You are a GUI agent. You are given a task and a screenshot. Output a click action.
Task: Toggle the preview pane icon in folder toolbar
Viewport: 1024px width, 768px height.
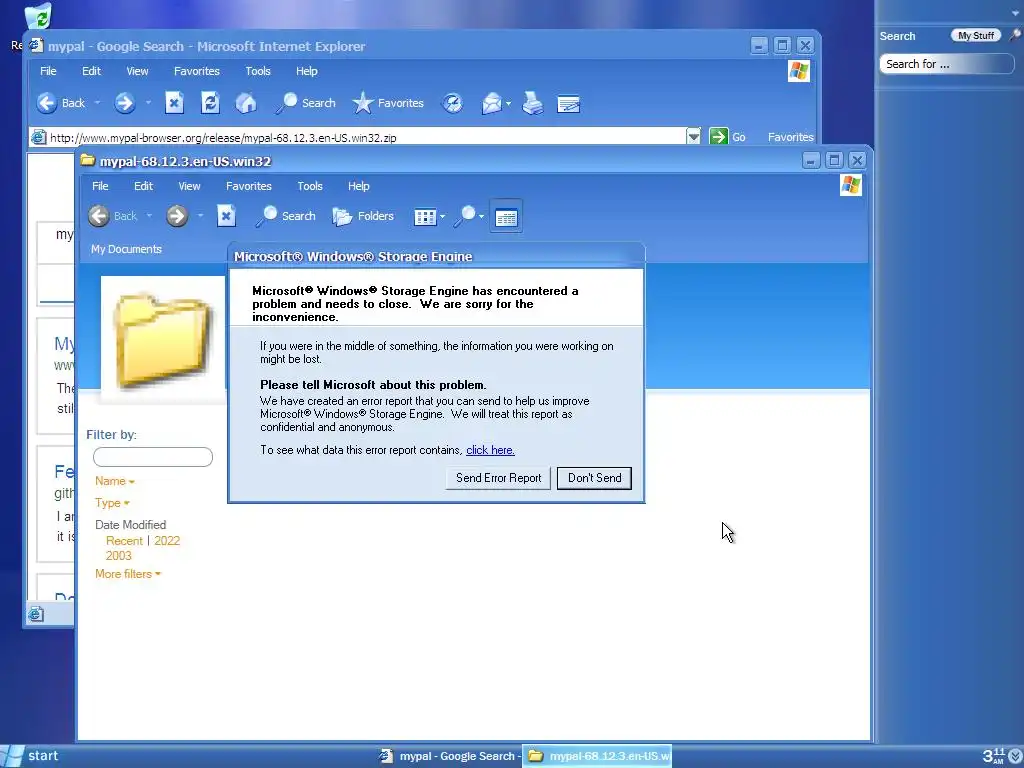point(506,216)
